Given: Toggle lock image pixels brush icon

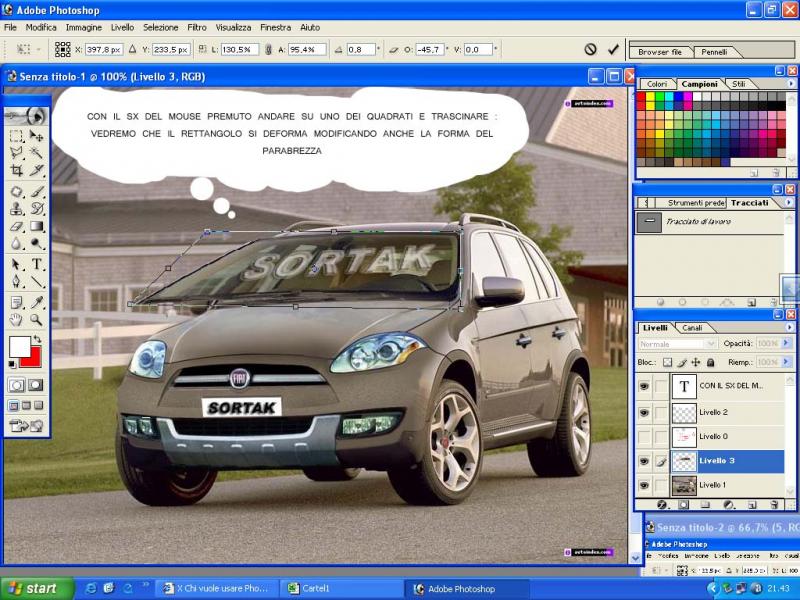Looking at the screenshot, I should pyautogui.click(x=682, y=362).
